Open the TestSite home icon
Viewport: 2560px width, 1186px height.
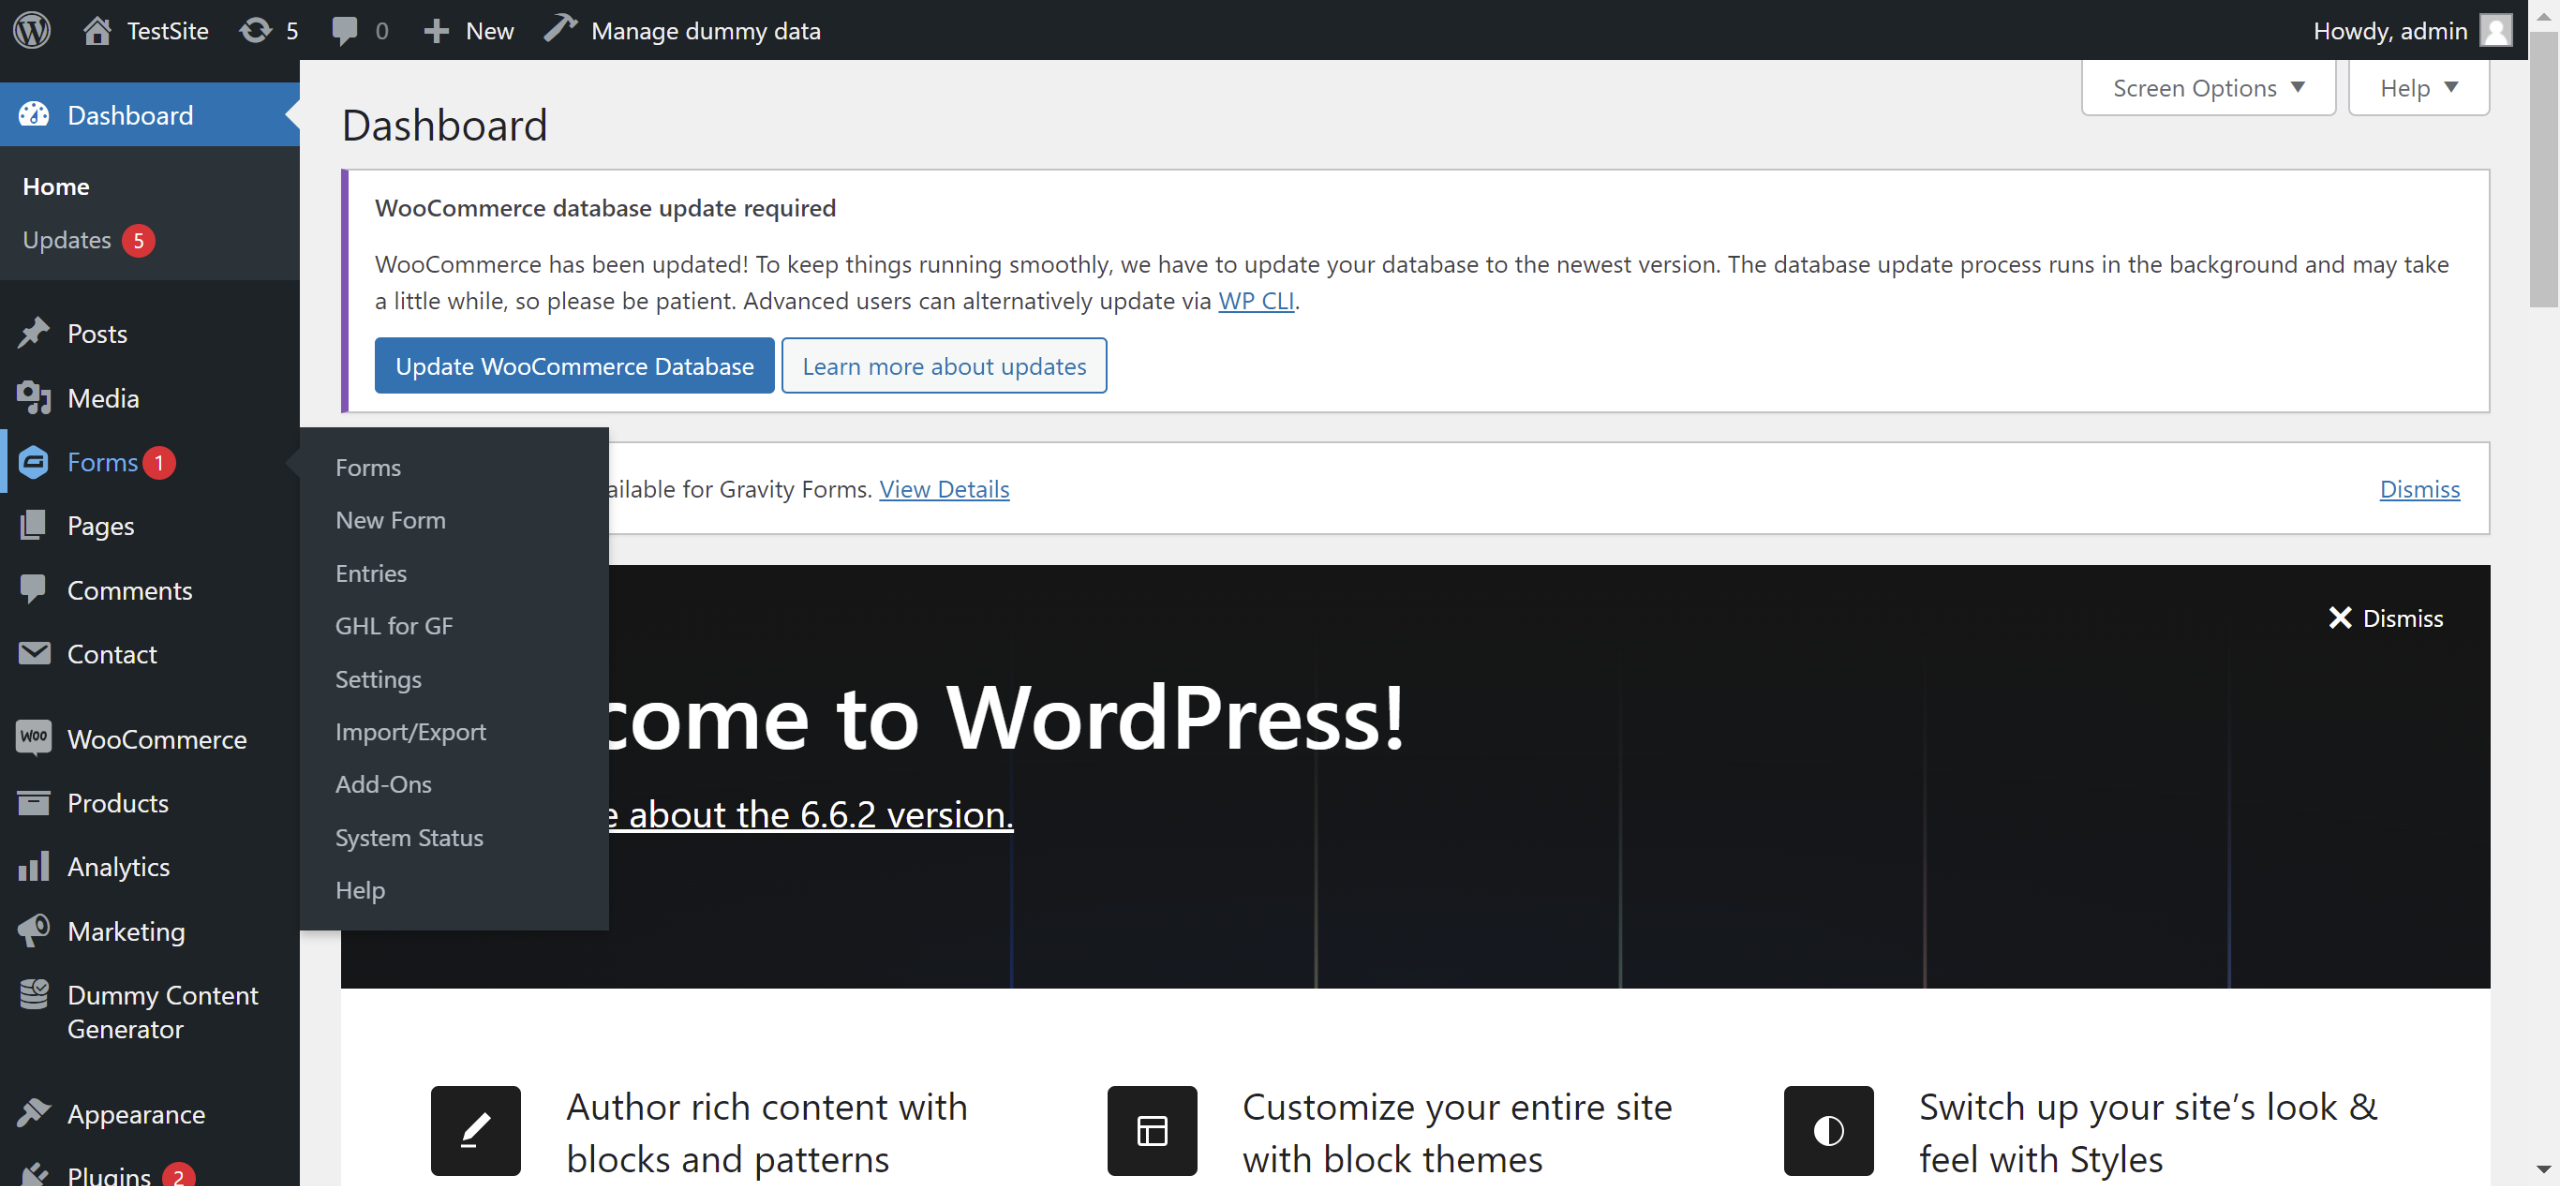[97, 30]
